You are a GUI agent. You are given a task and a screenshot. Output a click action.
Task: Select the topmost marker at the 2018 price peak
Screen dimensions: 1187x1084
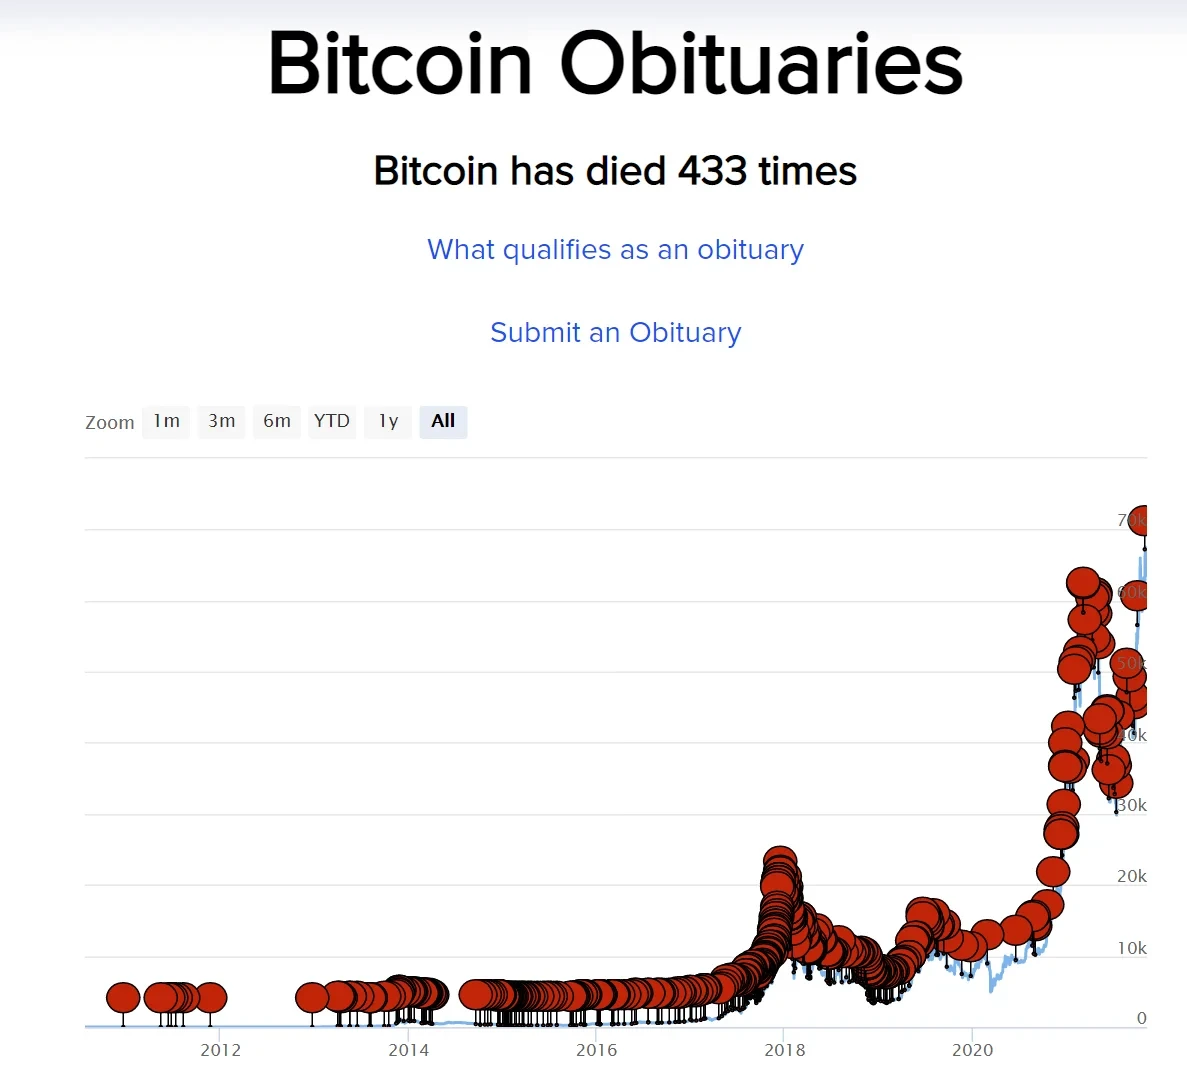(x=780, y=861)
